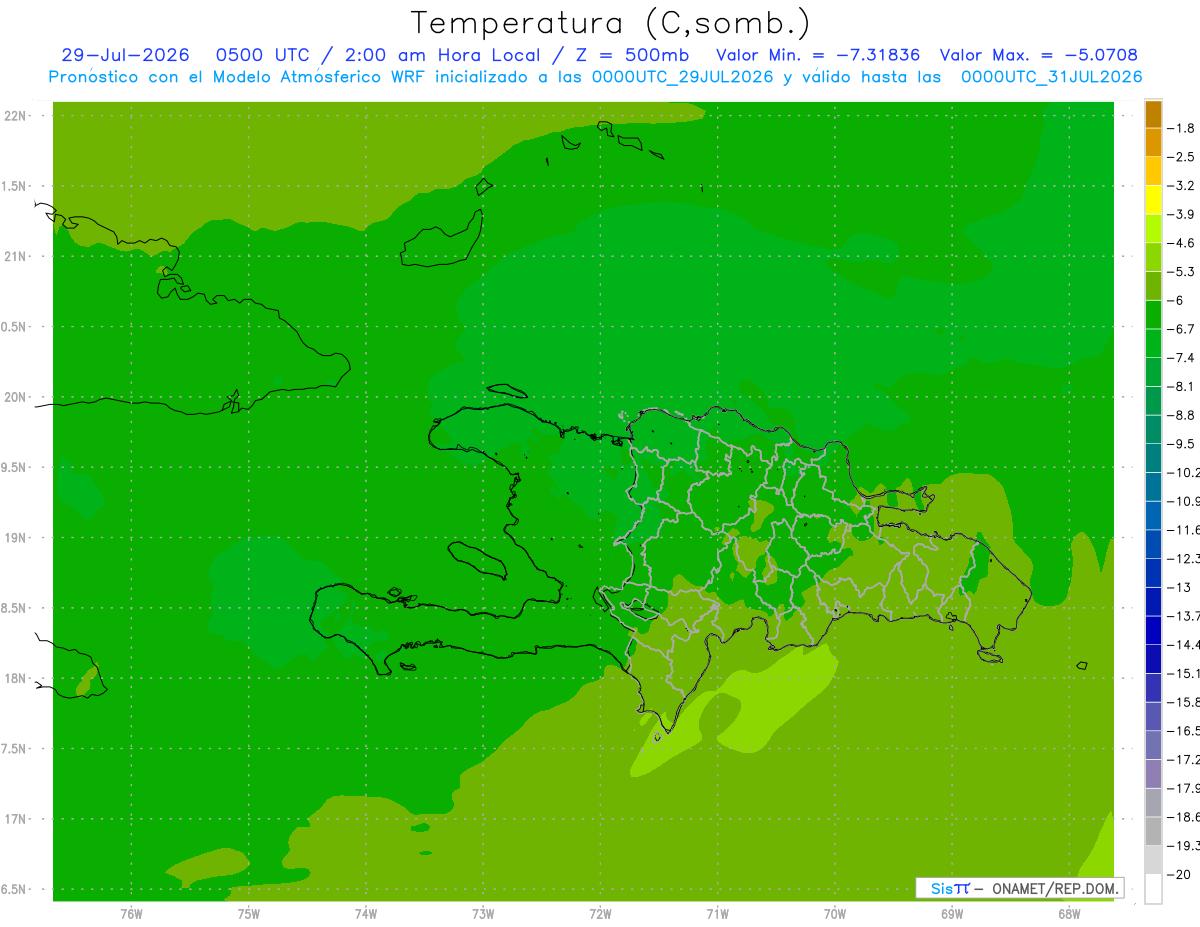The image size is (1200, 927).
Task: Click the '-3.9' colorbar label
Action: click(1181, 214)
